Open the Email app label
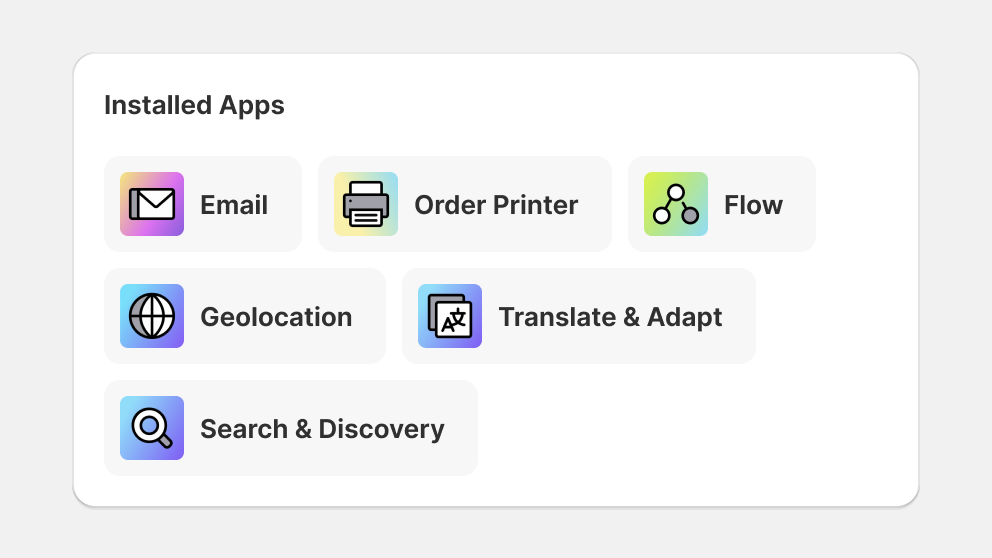This screenshot has height=558, width=992. coord(234,205)
